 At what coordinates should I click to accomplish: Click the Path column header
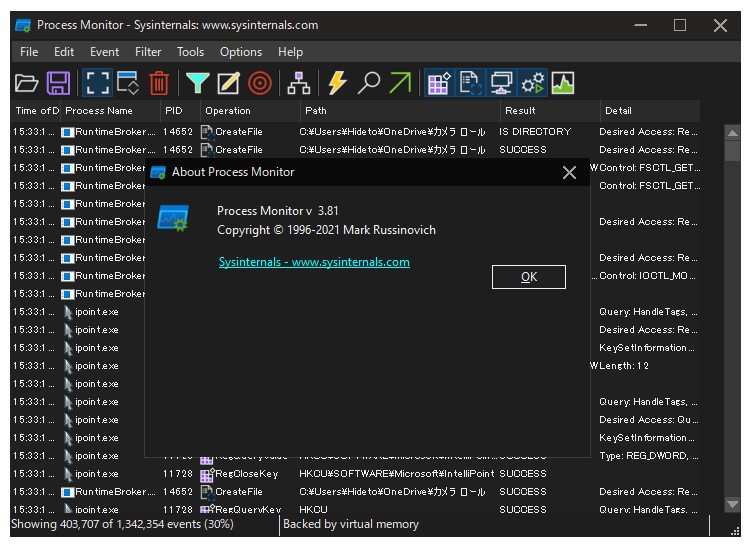pyautogui.click(x=400, y=111)
